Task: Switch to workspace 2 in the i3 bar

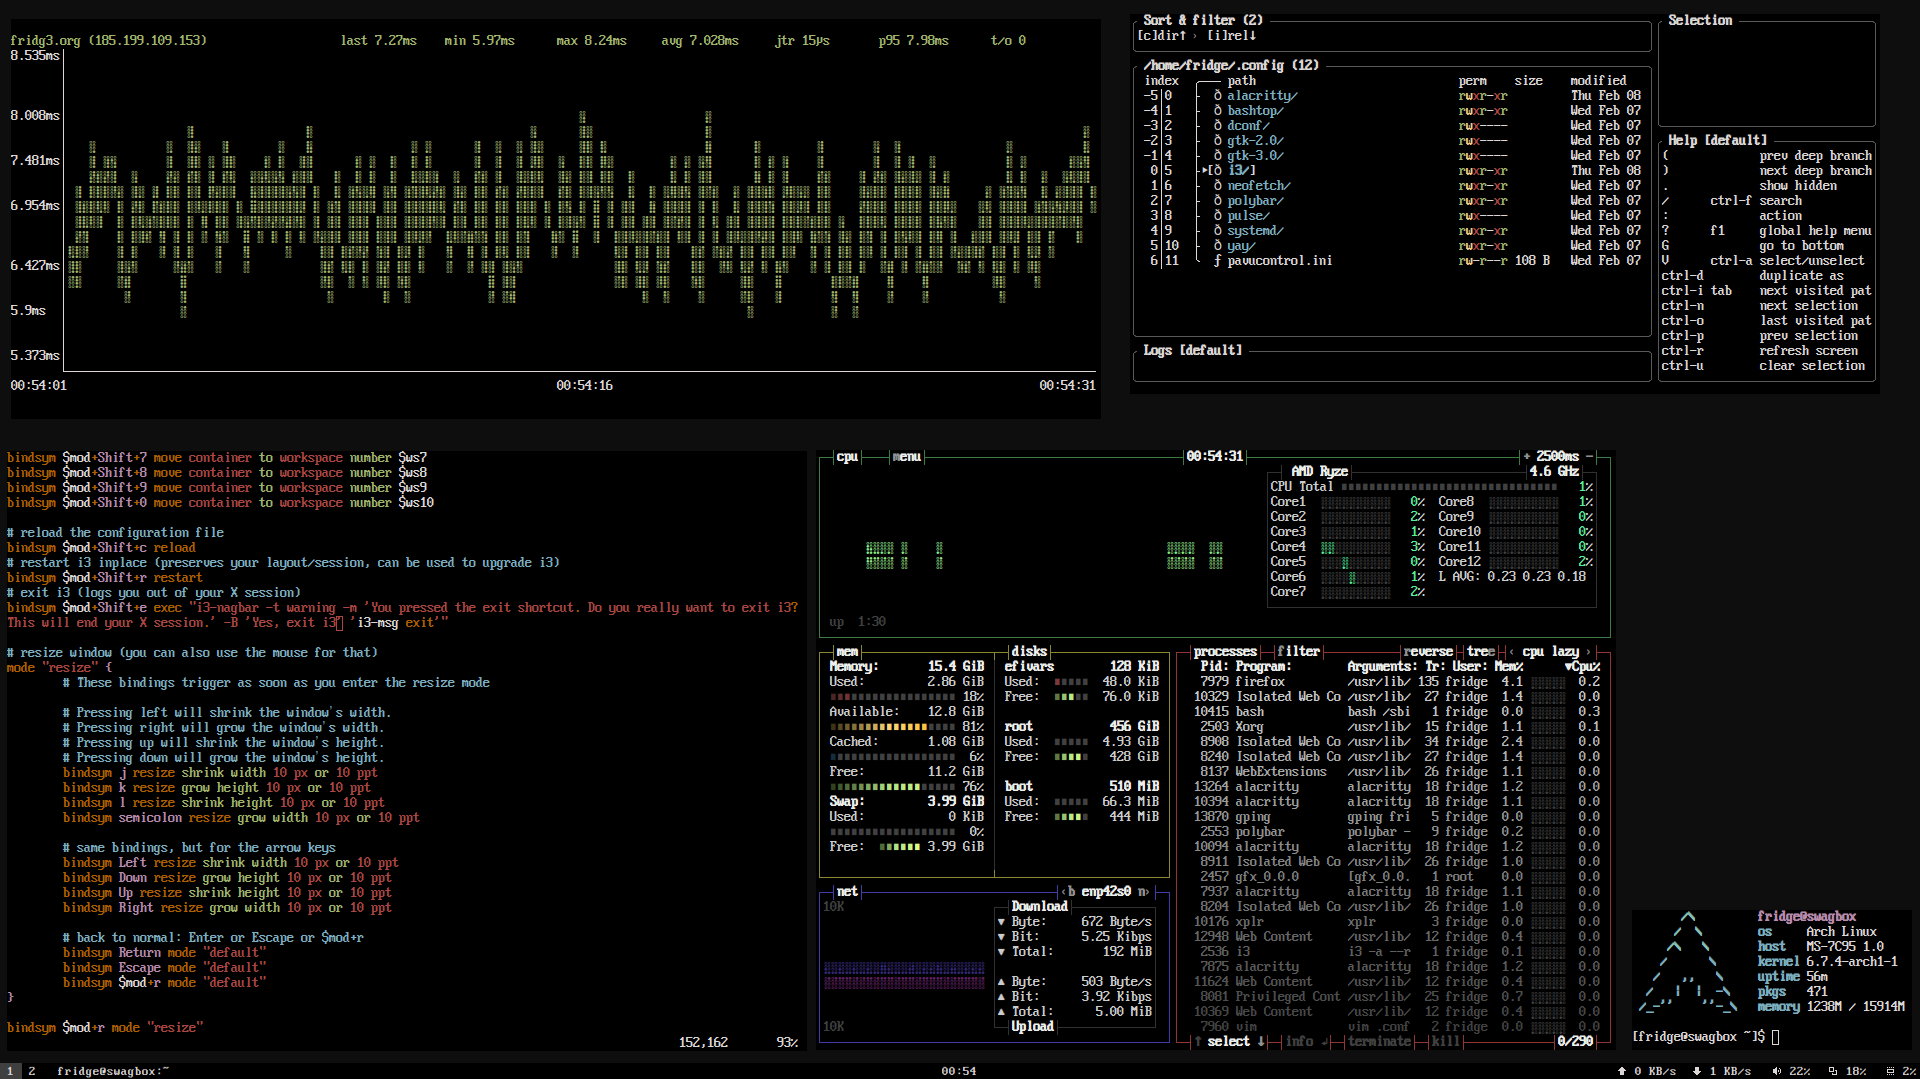Action: (31, 1070)
